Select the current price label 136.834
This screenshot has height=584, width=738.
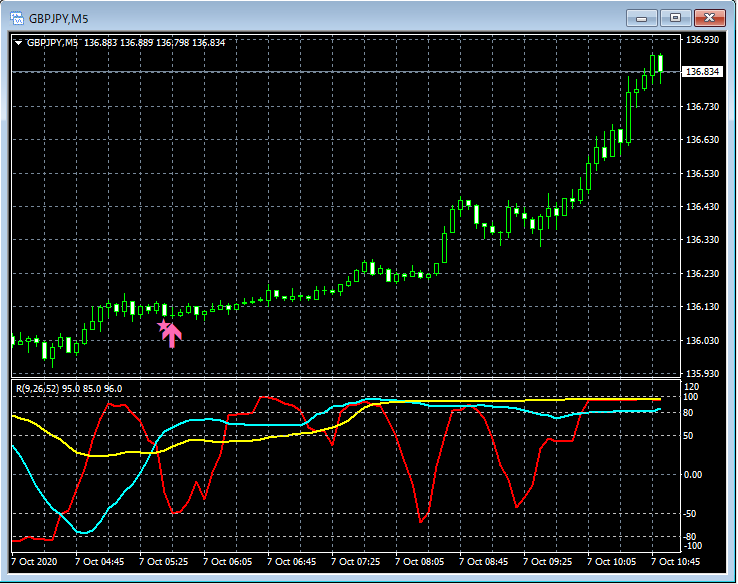pos(702,72)
